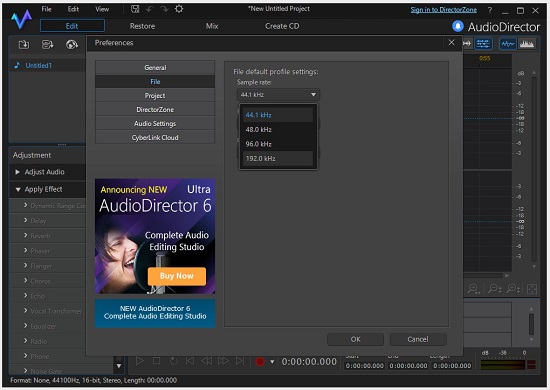The image size is (550, 390).
Task: Click the AudioDirector logo icon
Action: click(21, 20)
